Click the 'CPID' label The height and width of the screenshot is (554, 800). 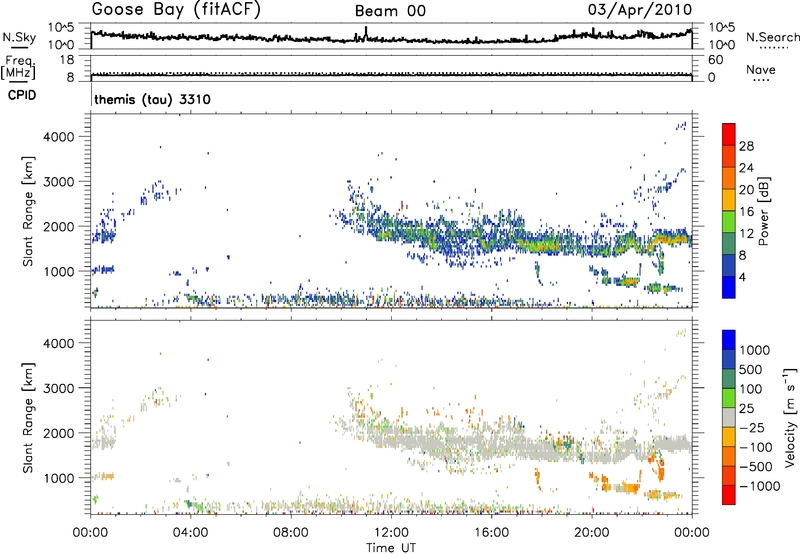pyautogui.click(x=22, y=95)
